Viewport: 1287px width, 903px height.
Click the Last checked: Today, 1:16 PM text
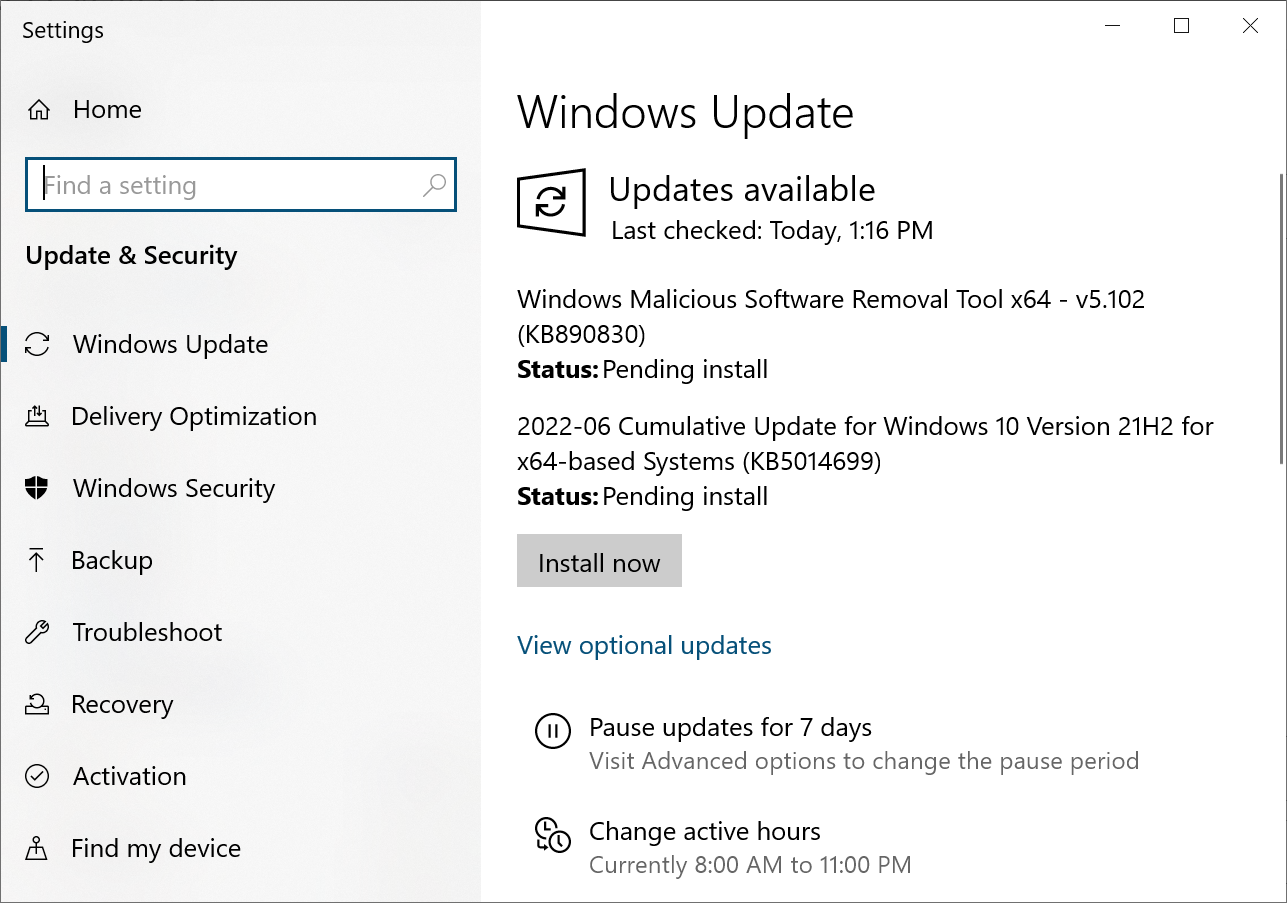coord(772,231)
